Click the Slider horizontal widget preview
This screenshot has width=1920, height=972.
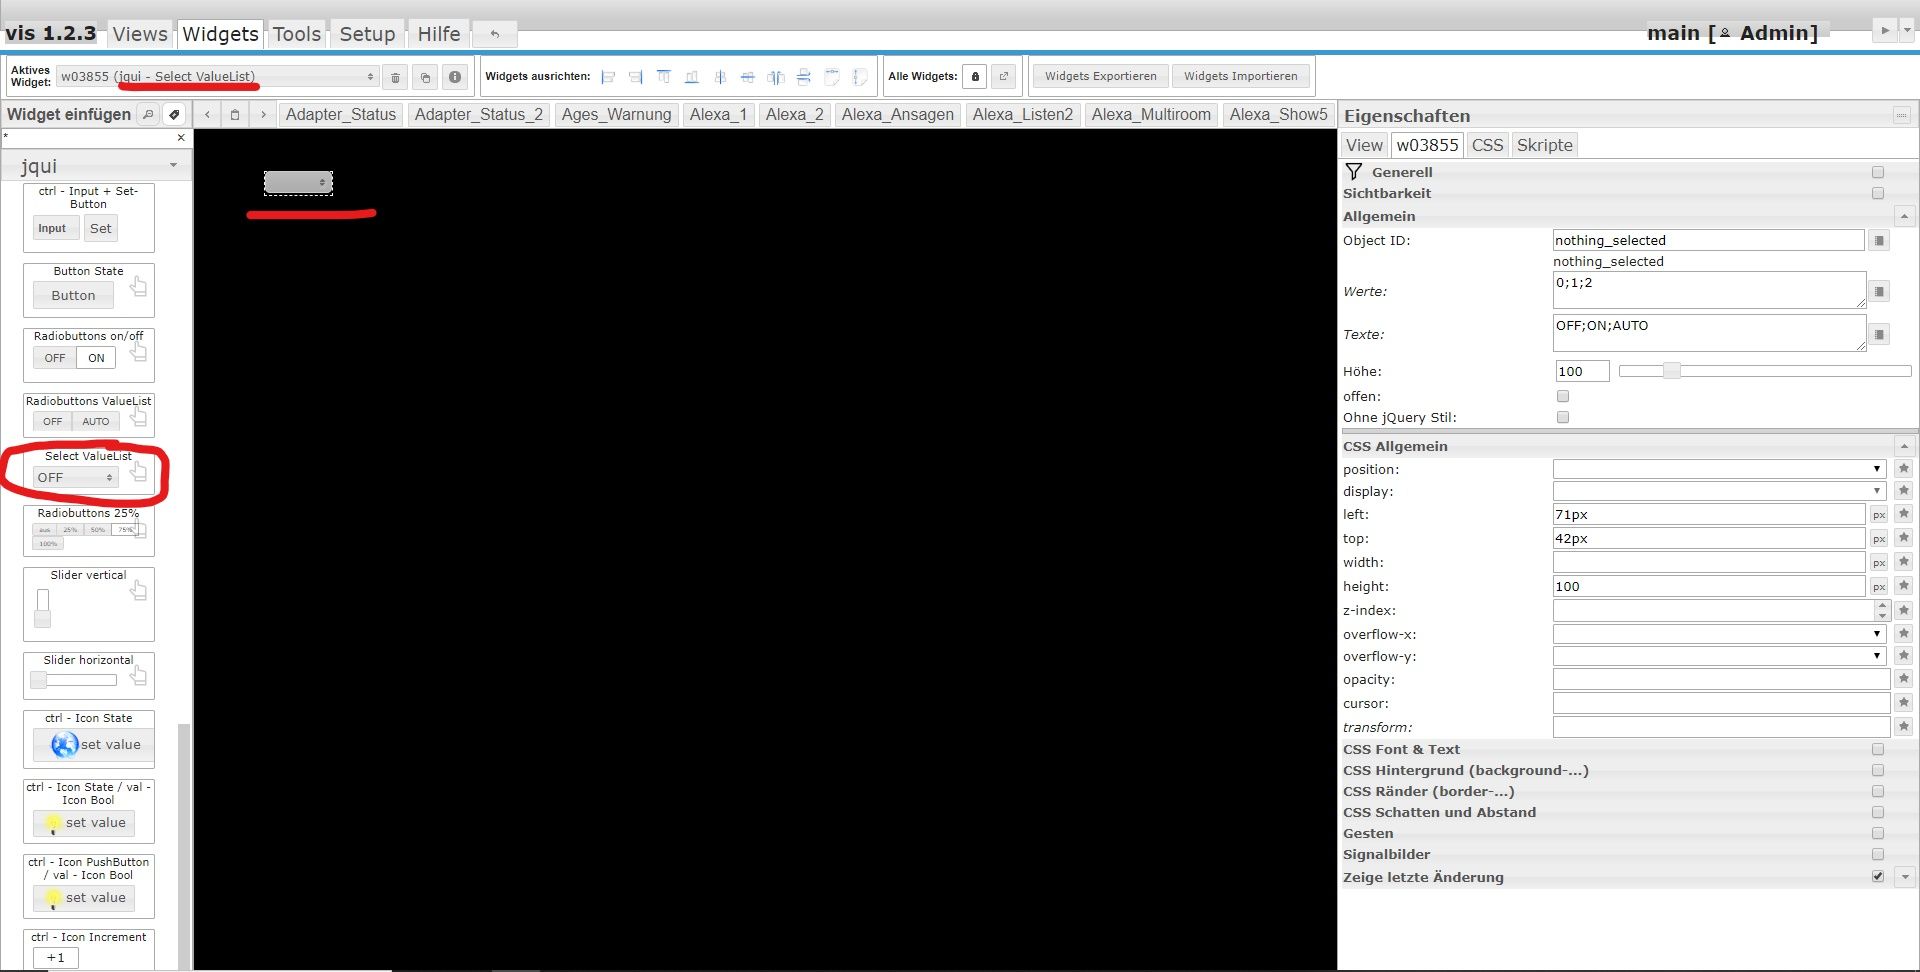89,676
